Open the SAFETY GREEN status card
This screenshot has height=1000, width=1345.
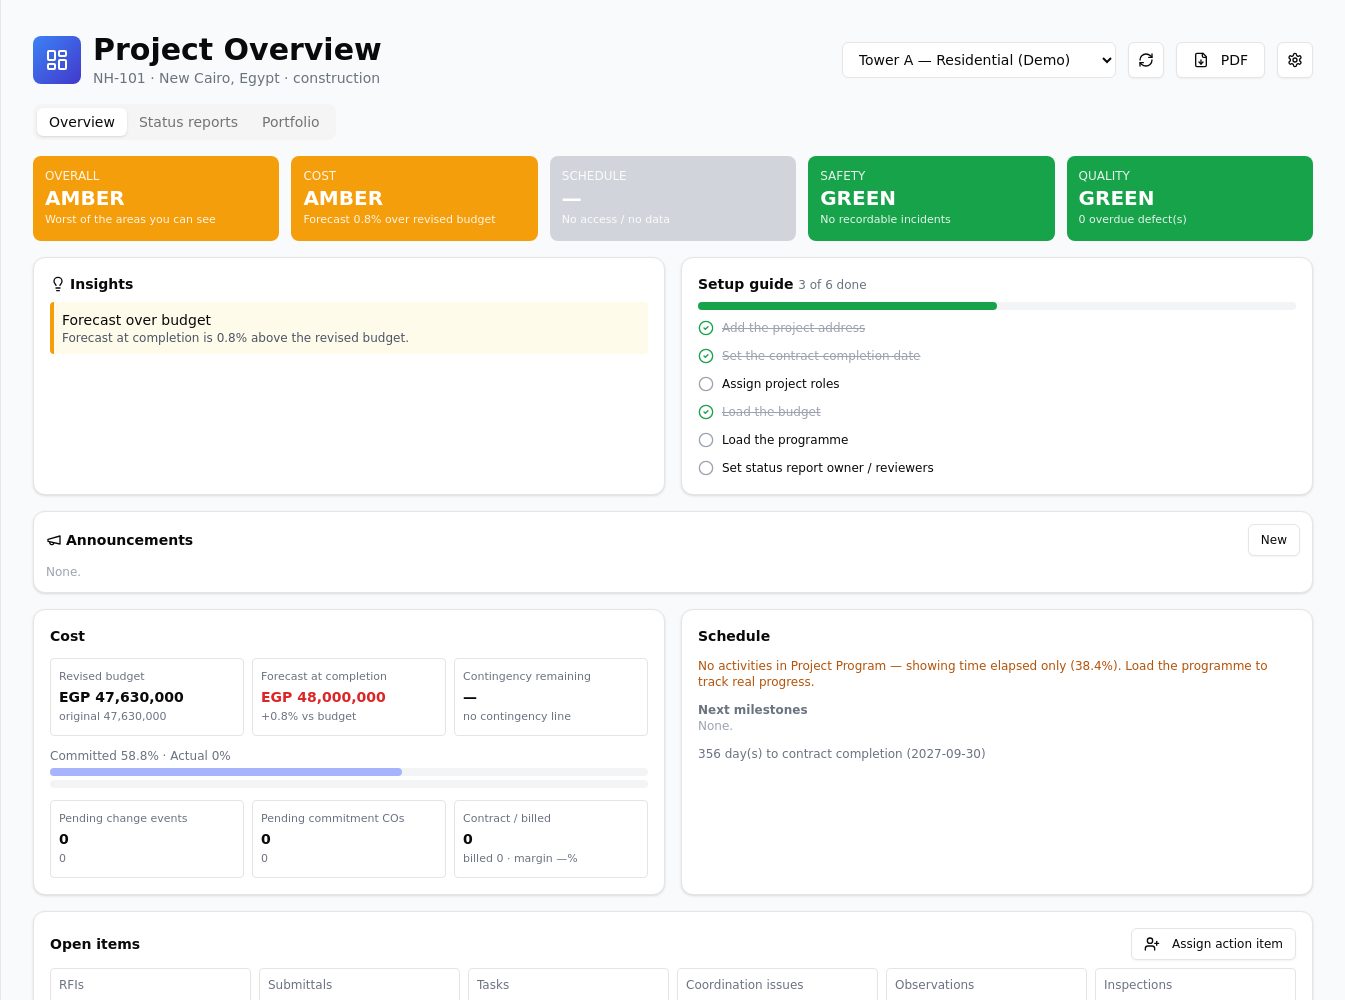click(x=931, y=198)
